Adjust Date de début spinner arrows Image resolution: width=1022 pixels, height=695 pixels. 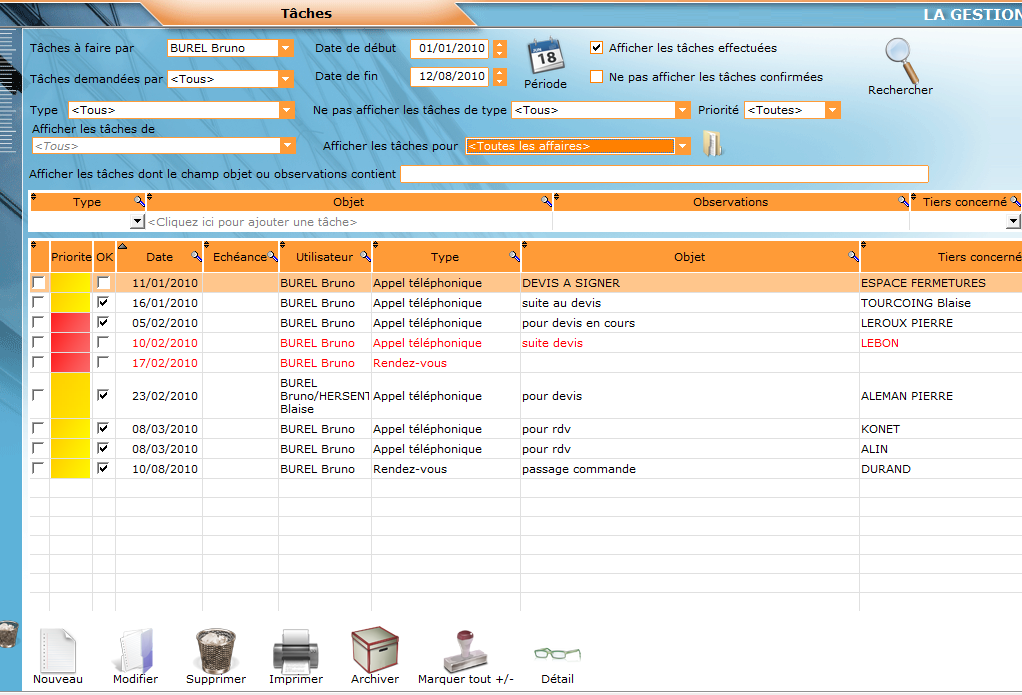tap(499, 48)
